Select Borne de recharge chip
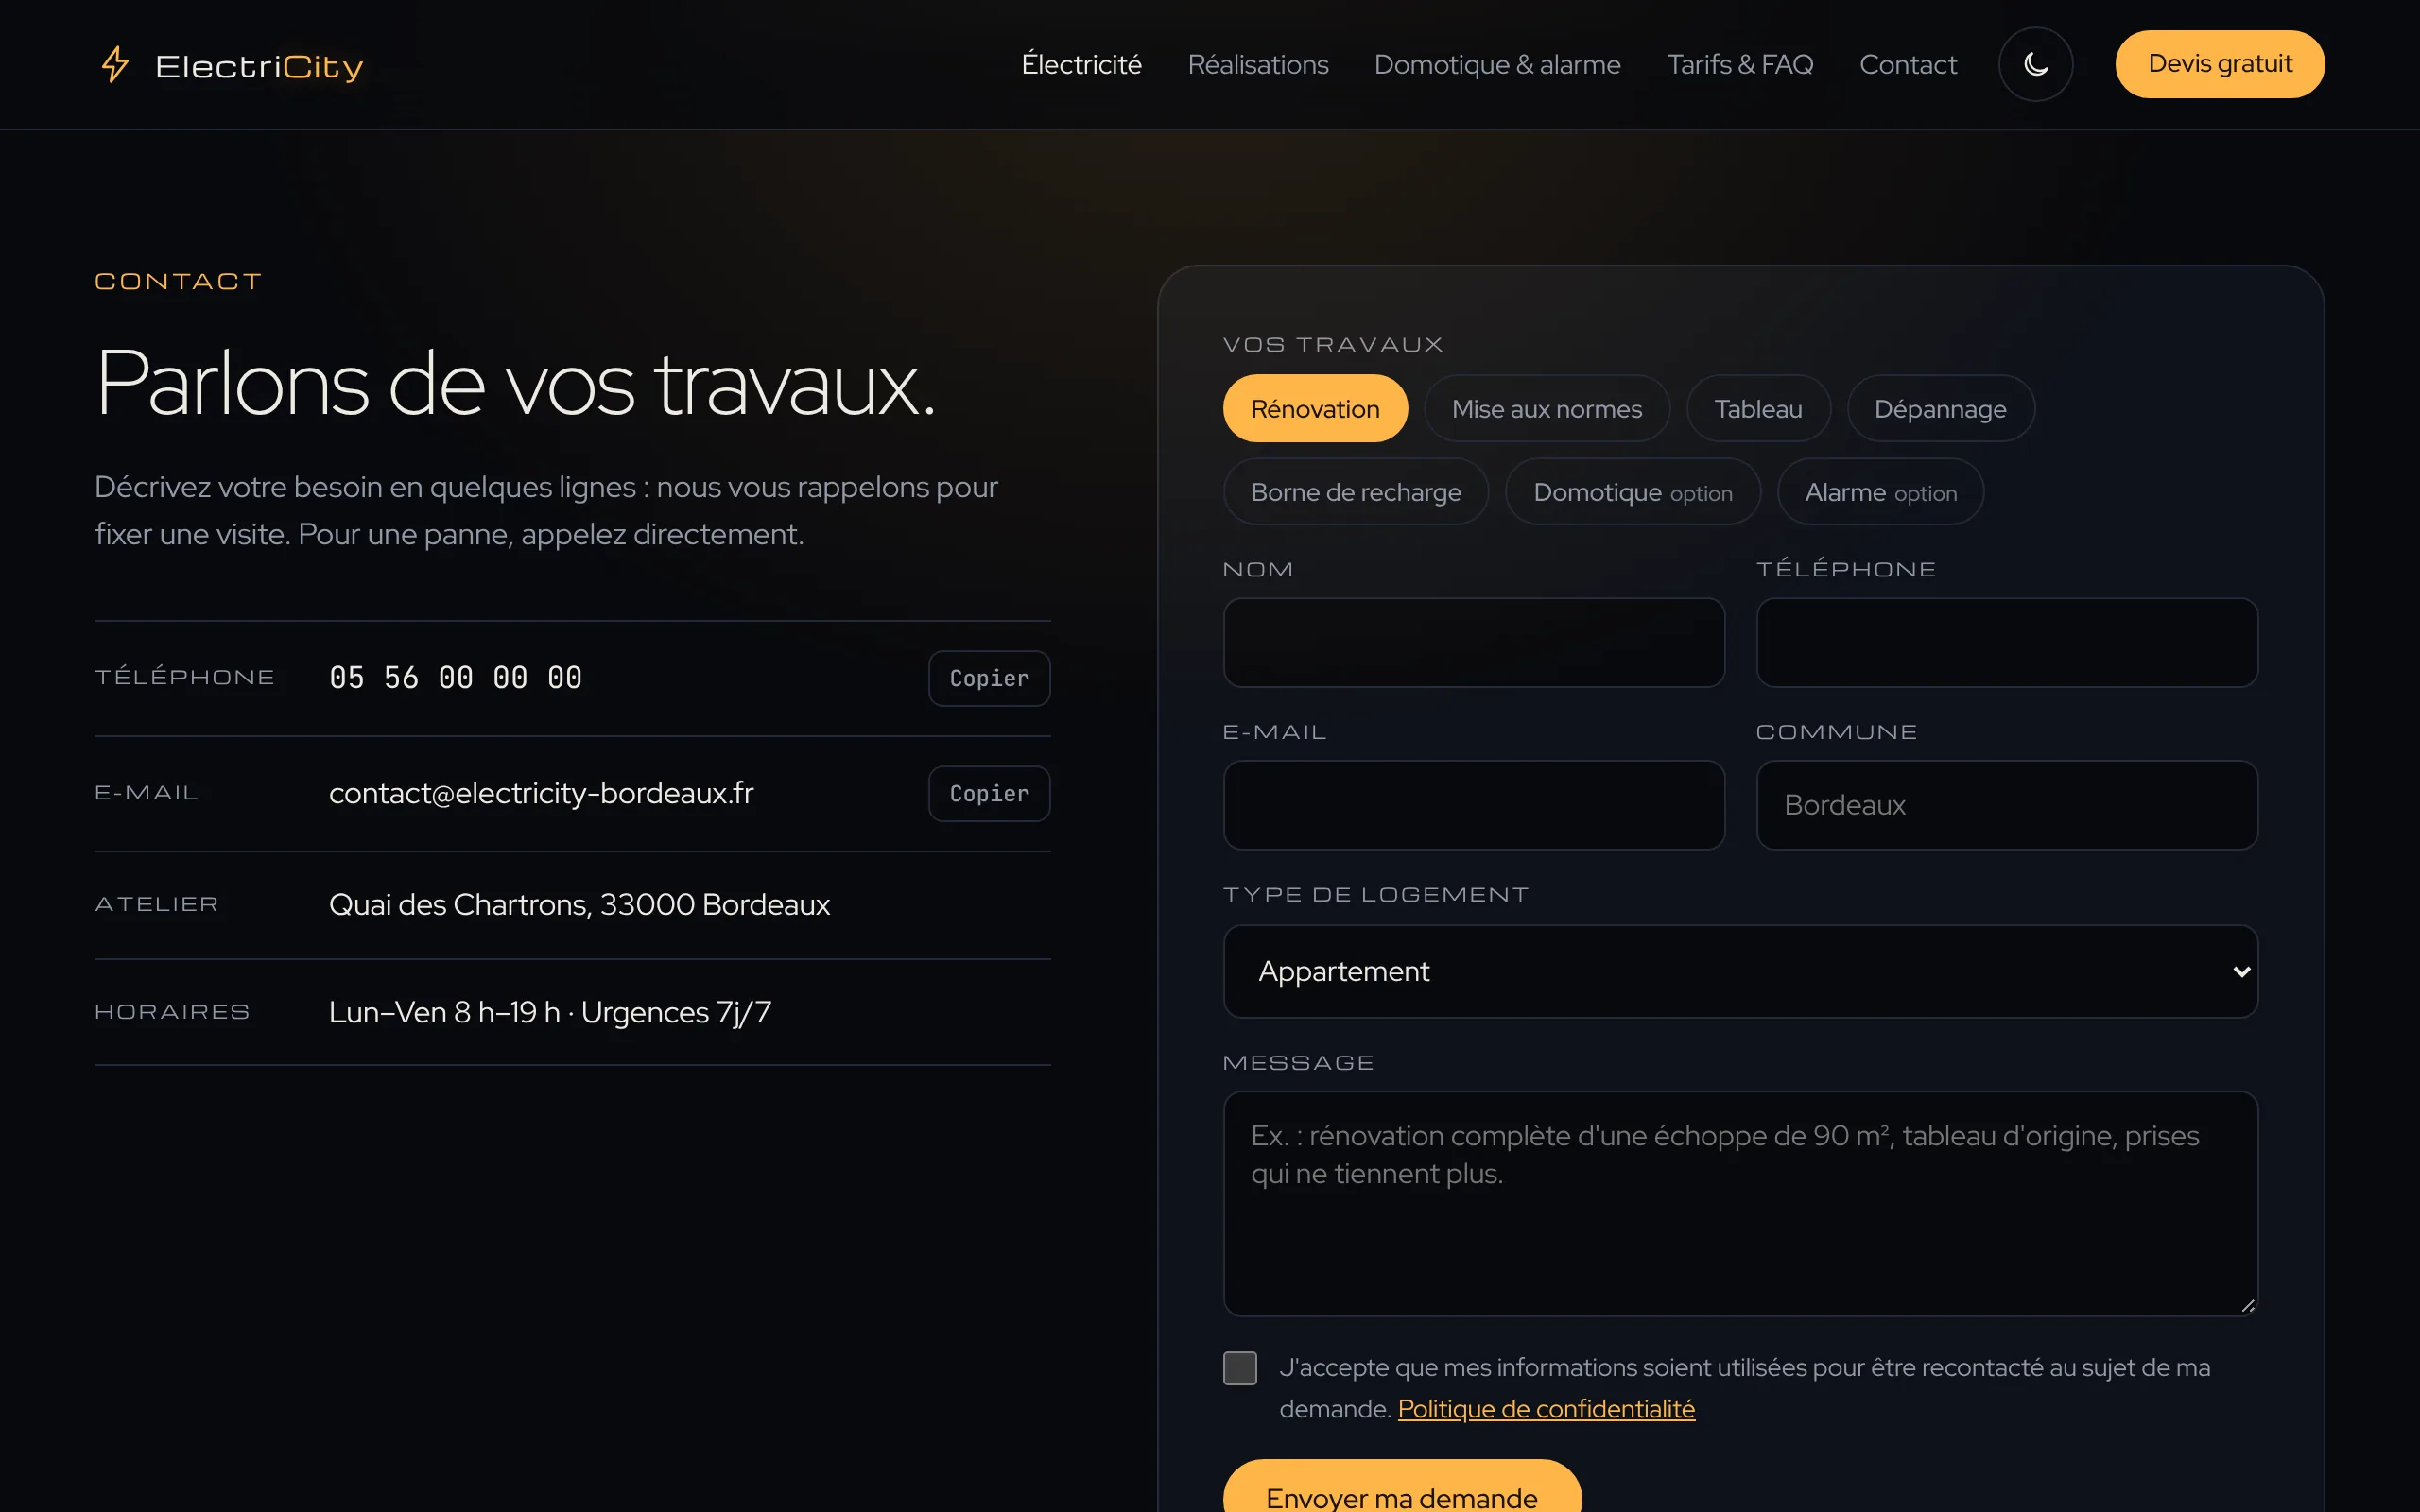 coord(1356,492)
